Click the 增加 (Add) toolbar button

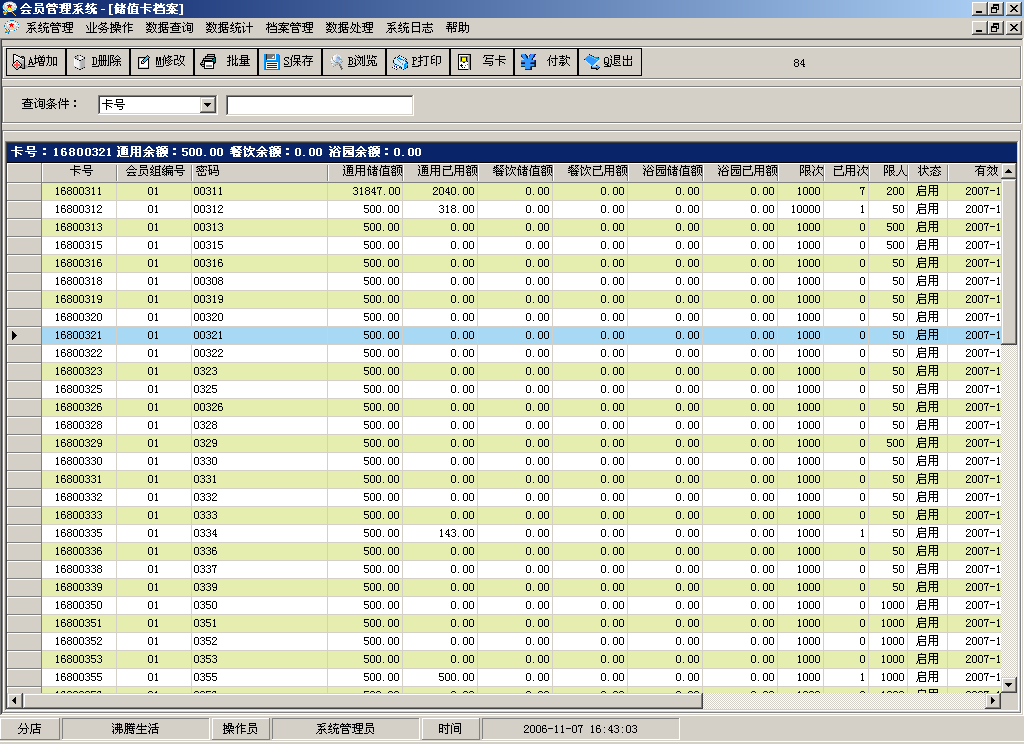pos(35,62)
